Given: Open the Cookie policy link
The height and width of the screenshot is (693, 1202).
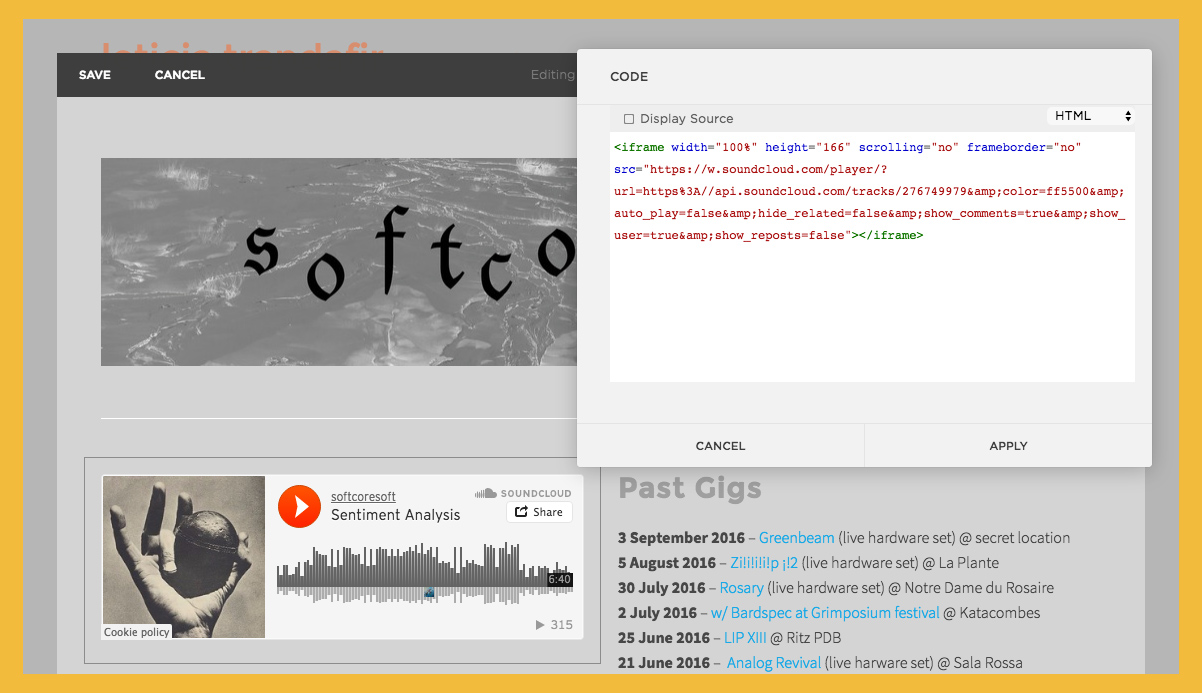Looking at the screenshot, I should coord(137,632).
